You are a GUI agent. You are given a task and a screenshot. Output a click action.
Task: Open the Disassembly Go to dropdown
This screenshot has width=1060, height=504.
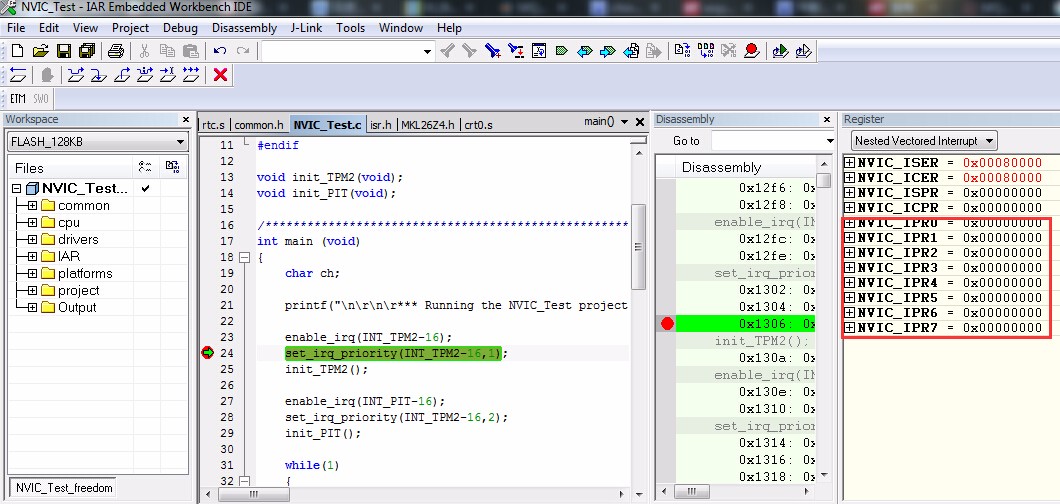coord(830,141)
